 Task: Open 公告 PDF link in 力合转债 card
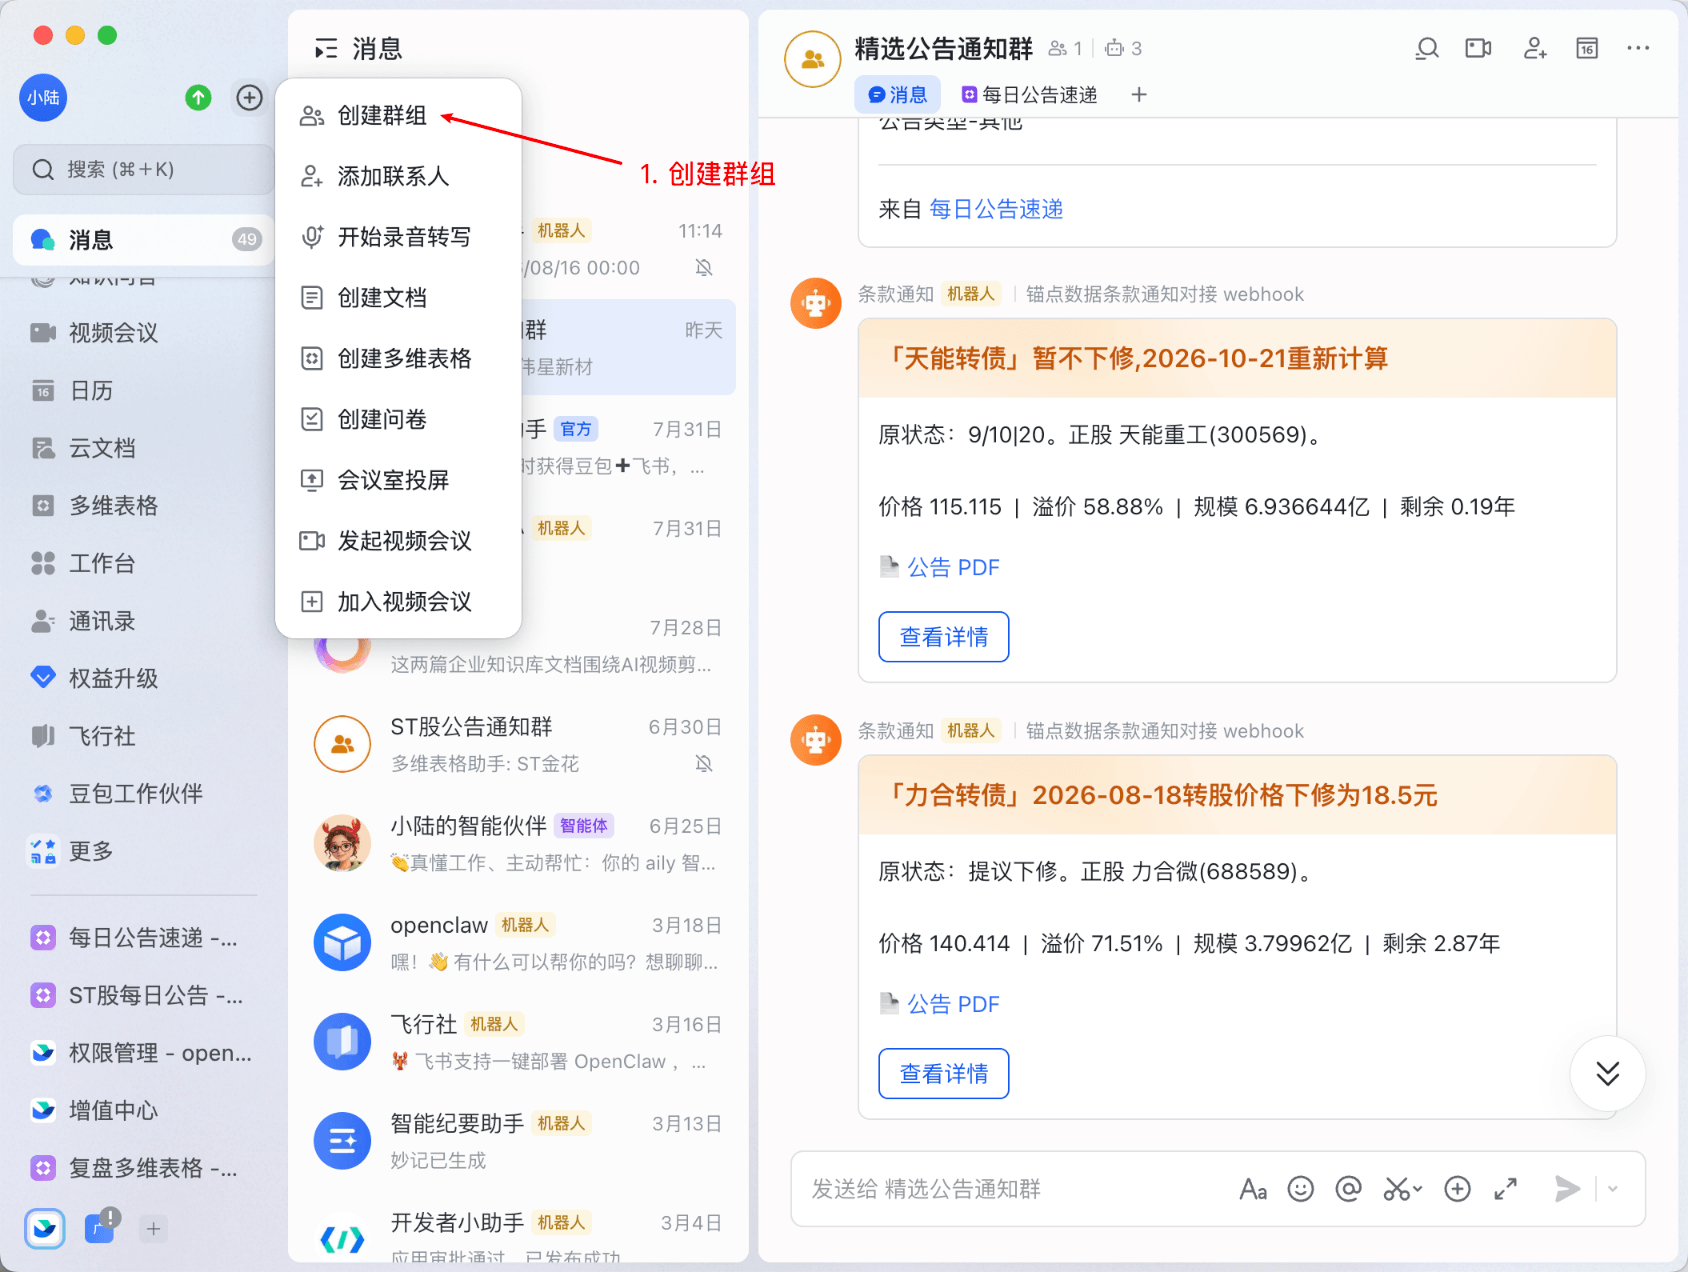(952, 1005)
